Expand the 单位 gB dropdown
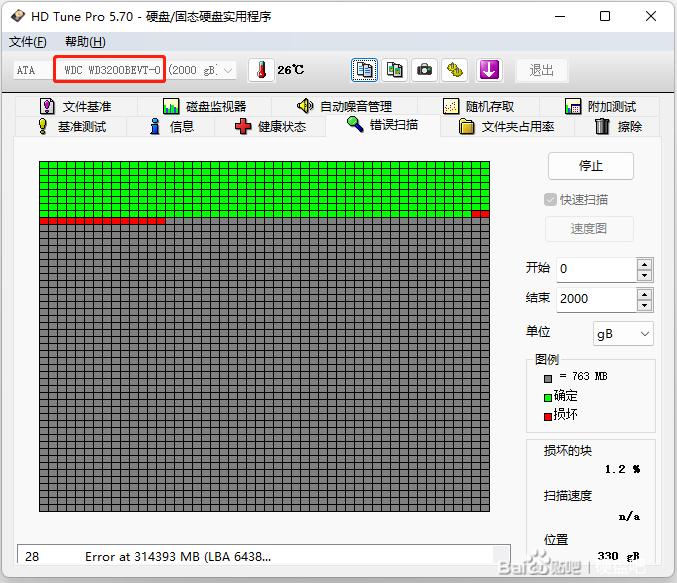Viewport: 677px width, 583px height. click(x=623, y=334)
